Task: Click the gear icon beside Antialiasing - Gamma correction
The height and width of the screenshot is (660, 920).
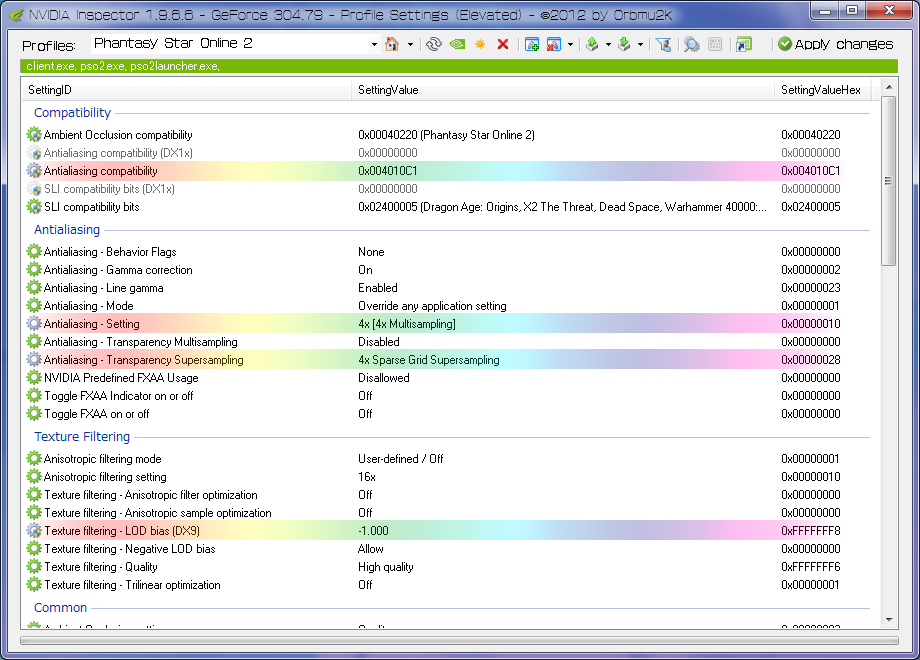Action: [34, 270]
